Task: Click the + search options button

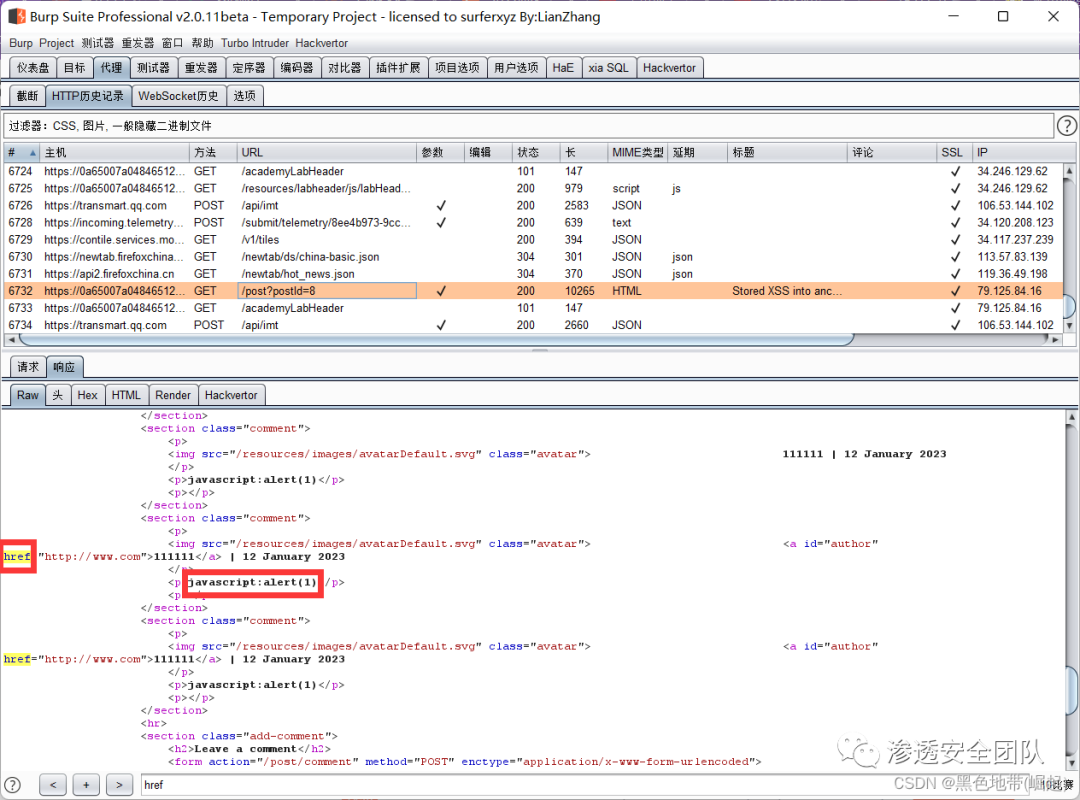Action: point(86,785)
